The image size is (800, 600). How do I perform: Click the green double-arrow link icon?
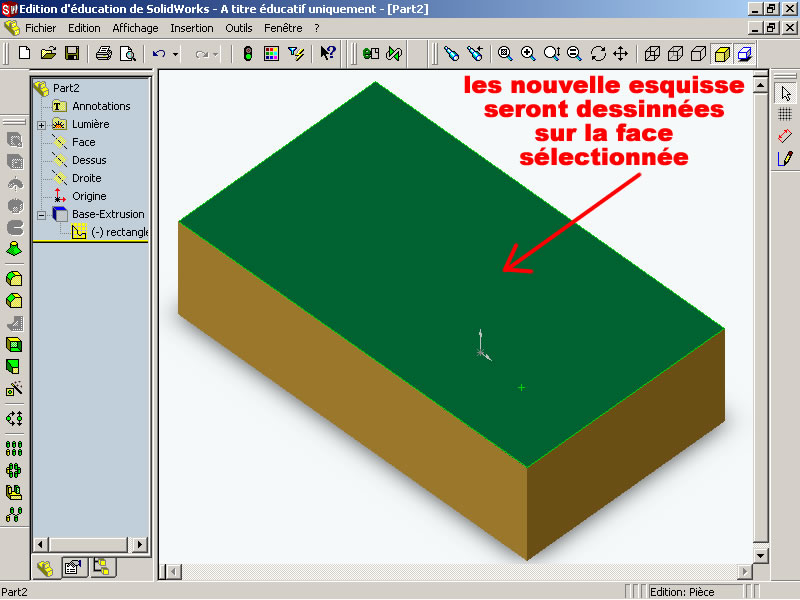pos(394,53)
